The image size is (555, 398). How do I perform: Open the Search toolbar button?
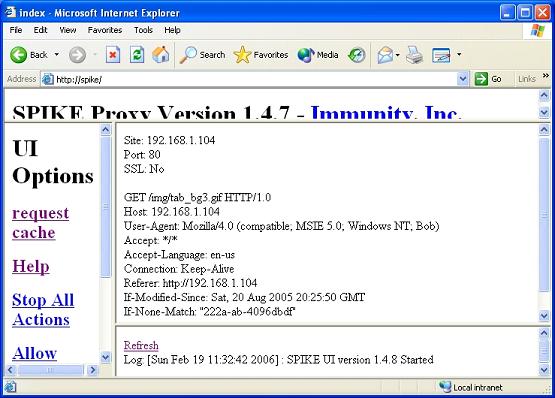[x=202, y=55]
